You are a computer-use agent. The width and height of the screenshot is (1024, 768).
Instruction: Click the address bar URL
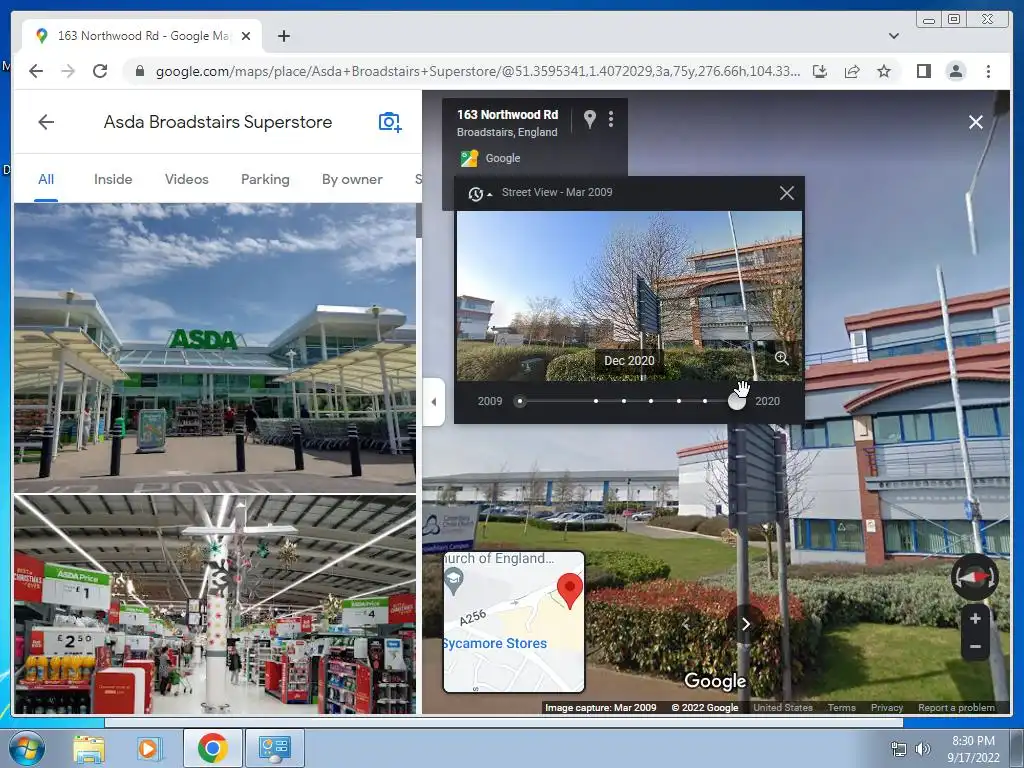[477, 71]
